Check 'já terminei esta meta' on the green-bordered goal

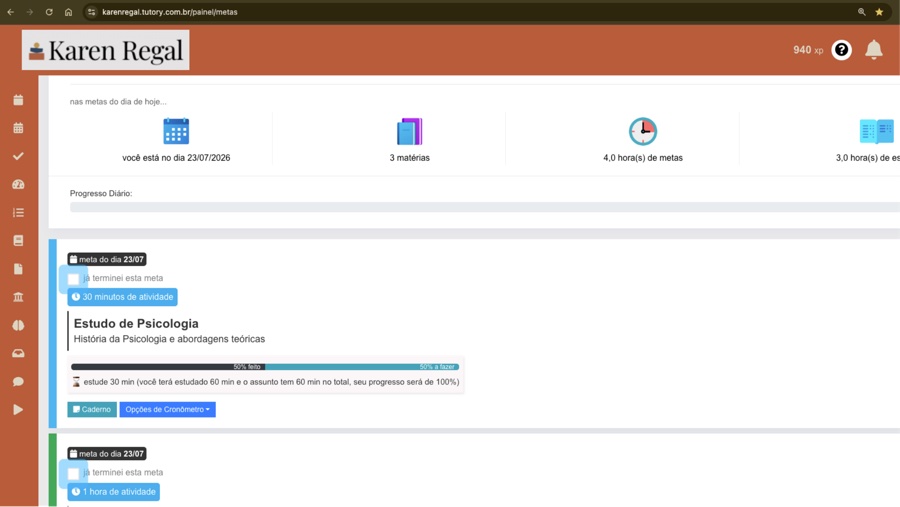click(73, 474)
